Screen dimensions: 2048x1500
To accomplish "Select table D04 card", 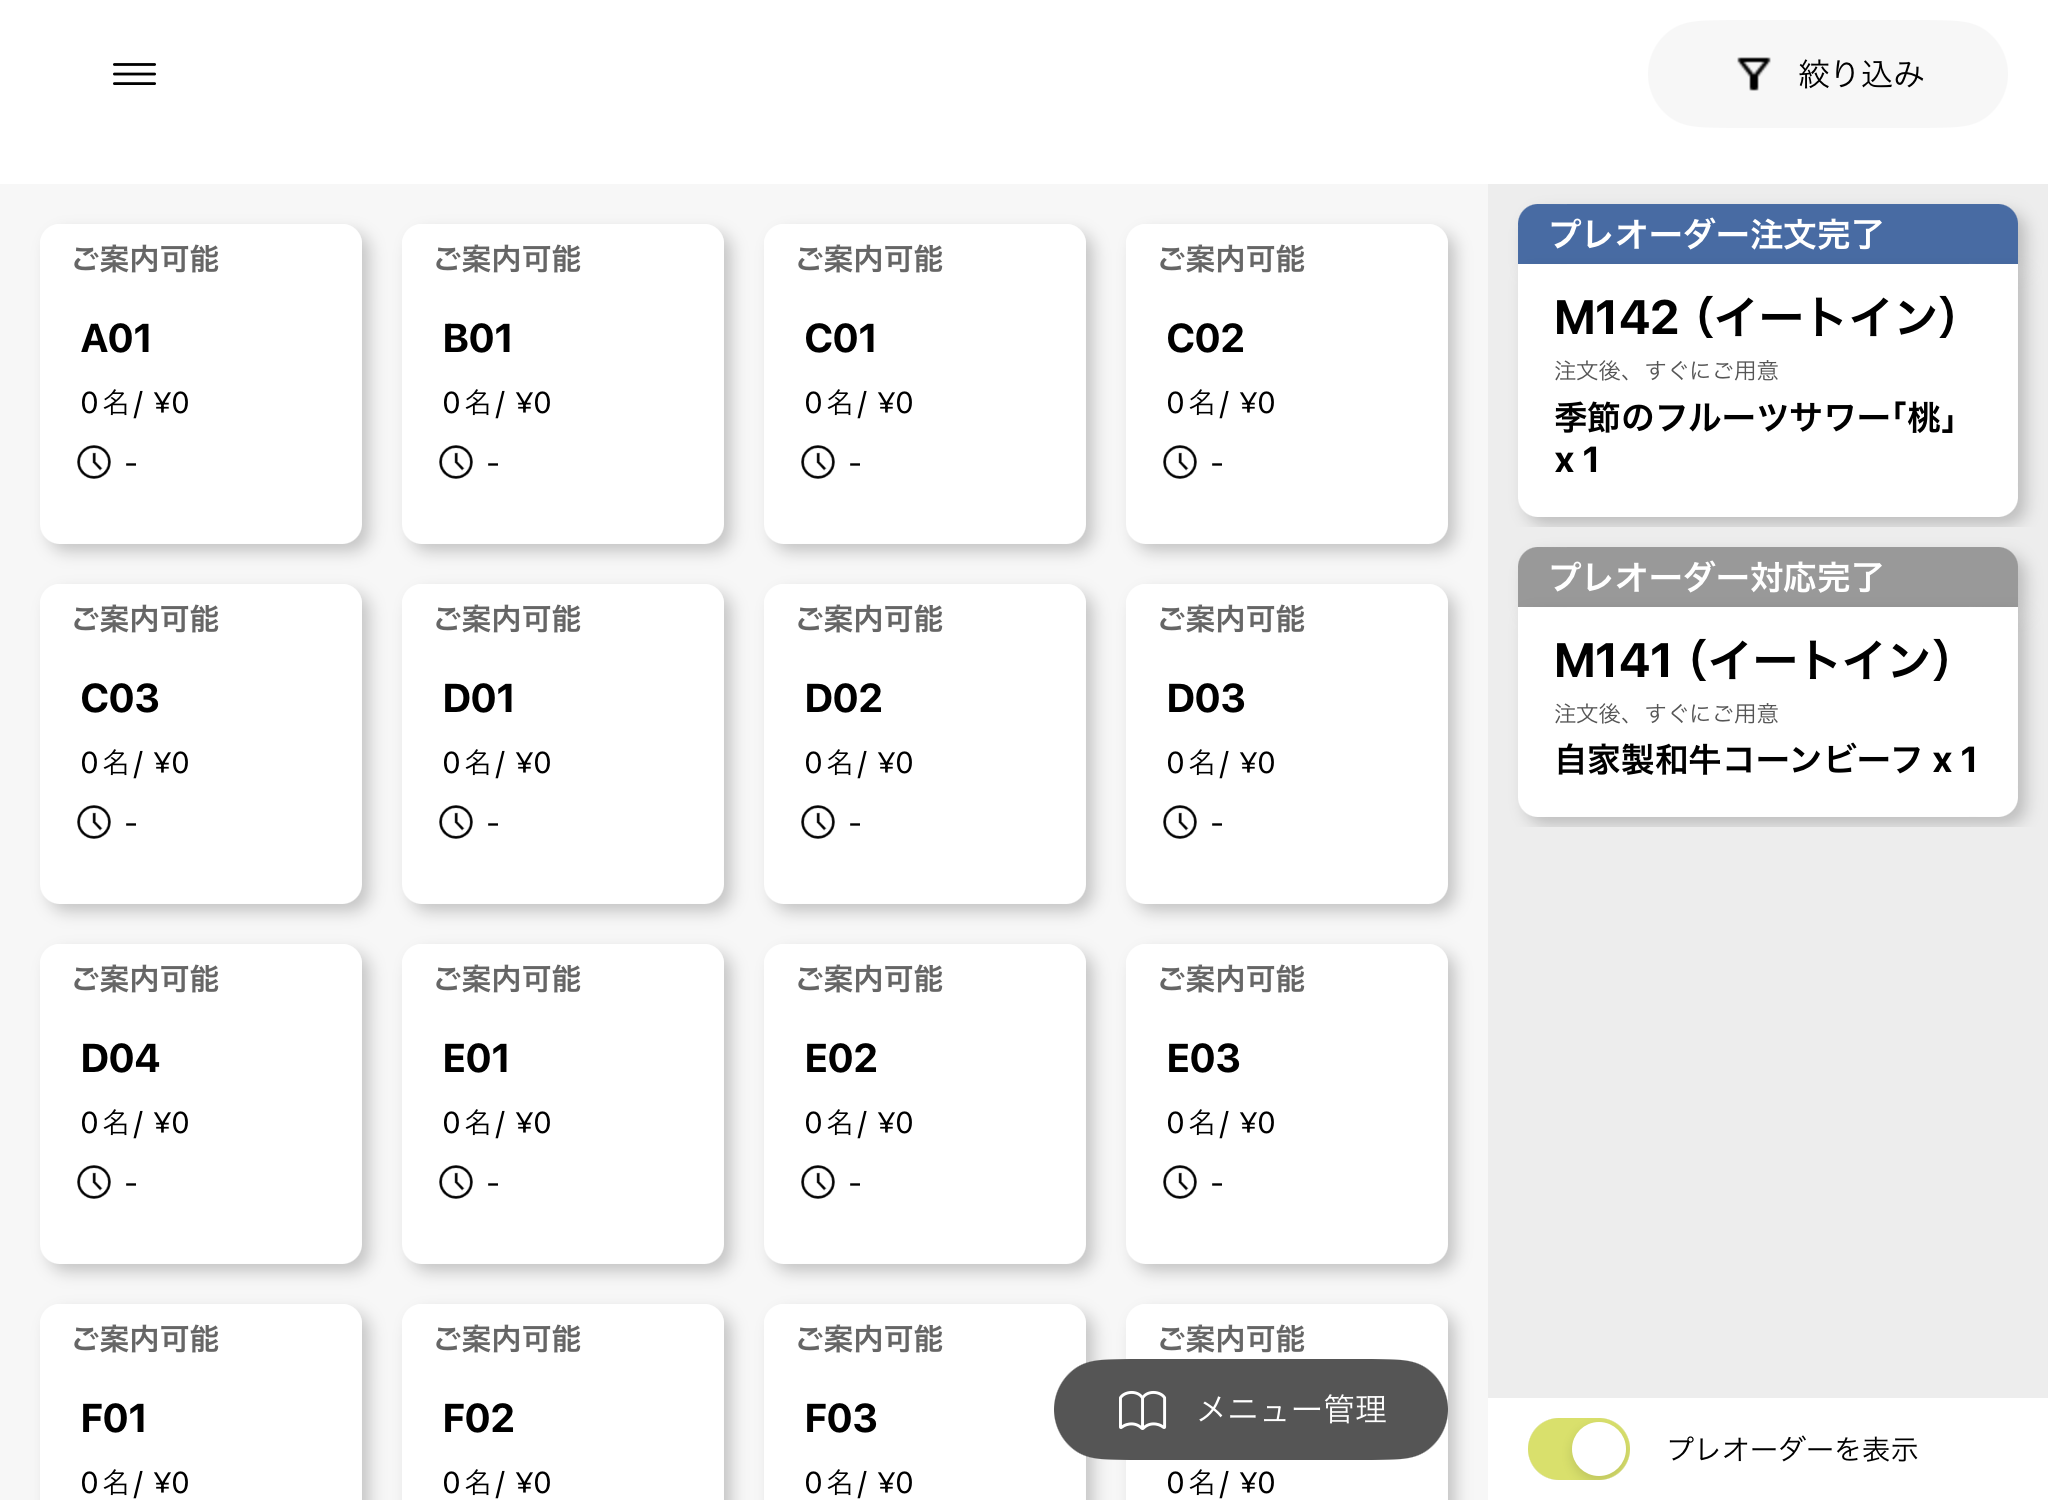I will tap(200, 1104).
